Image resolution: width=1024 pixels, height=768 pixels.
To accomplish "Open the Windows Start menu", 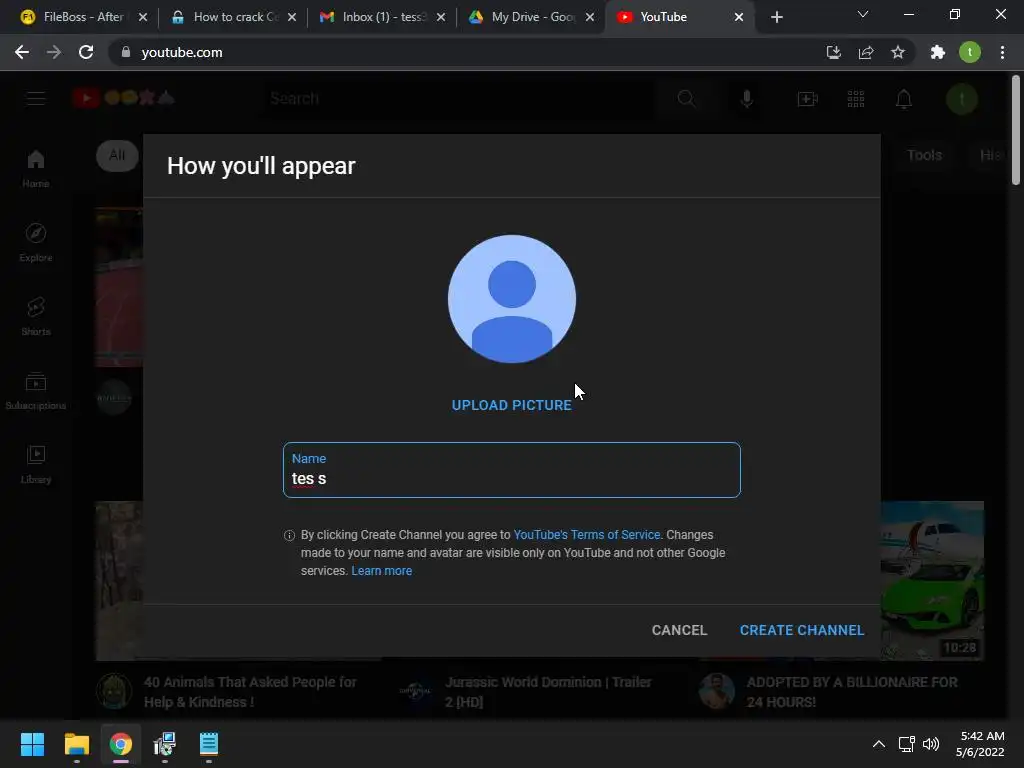I will pos(32,744).
